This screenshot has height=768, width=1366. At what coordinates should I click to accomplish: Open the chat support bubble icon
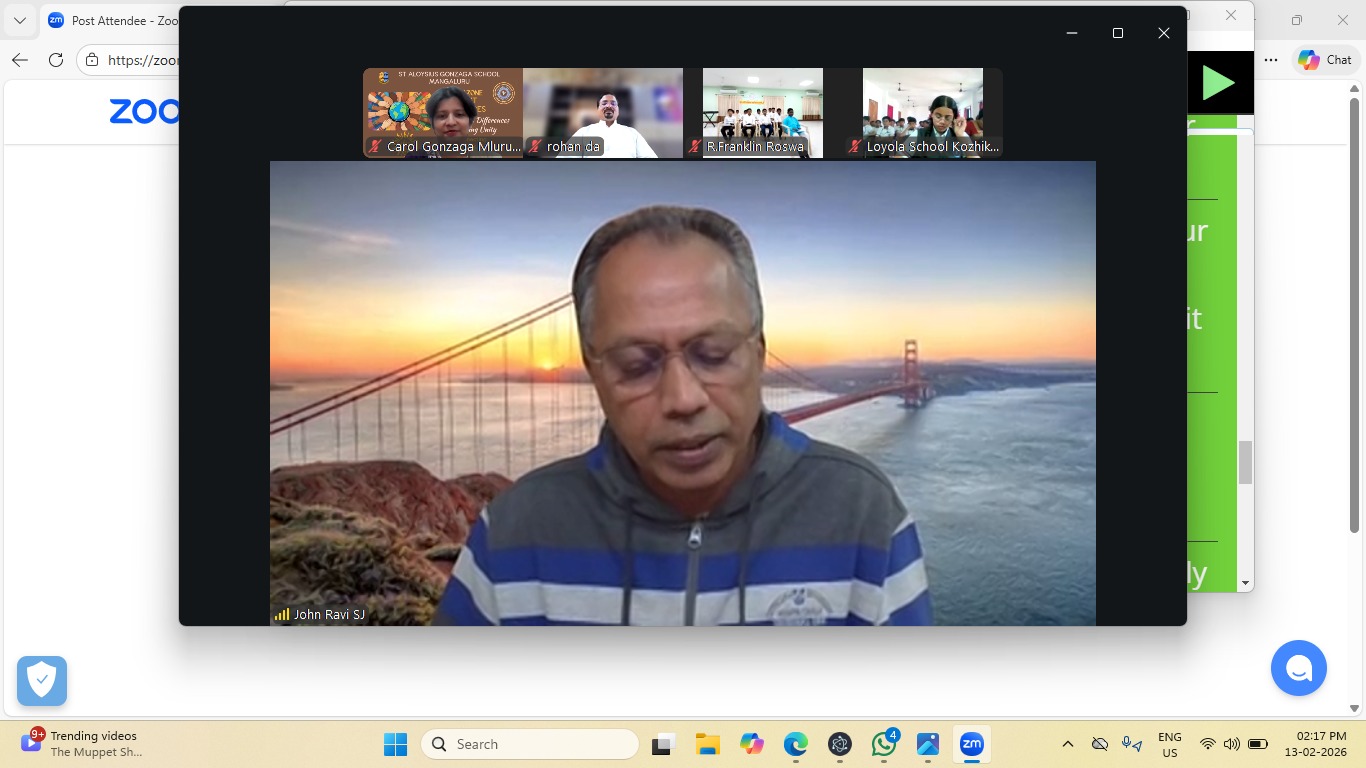[x=1298, y=668]
